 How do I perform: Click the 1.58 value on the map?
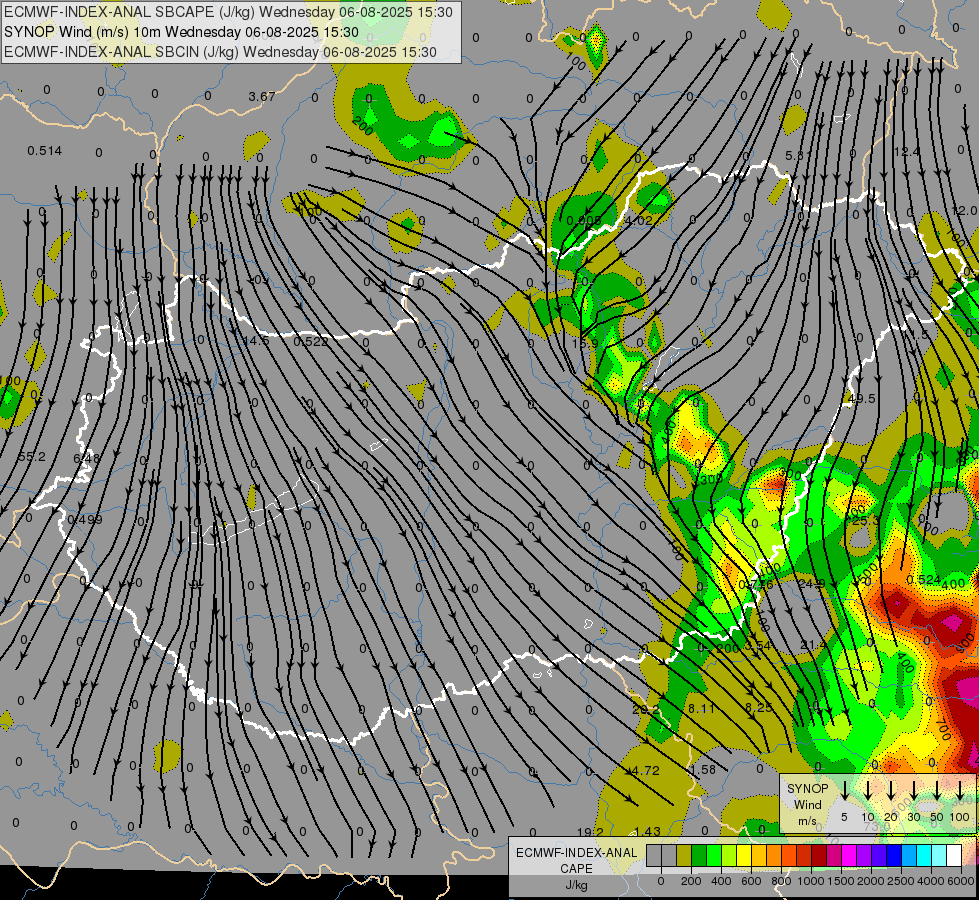pos(703,769)
